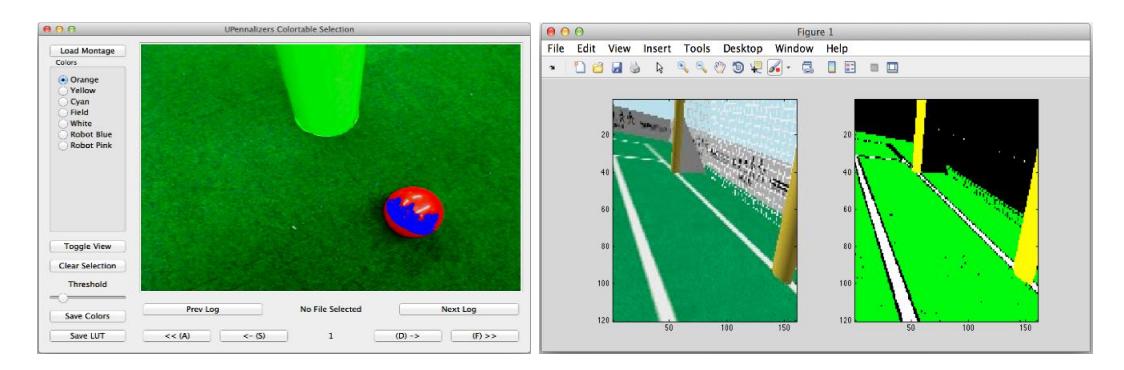This screenshot has height=370, width=1124.
Task: Click the frame number '1' label
Action: 330,336
